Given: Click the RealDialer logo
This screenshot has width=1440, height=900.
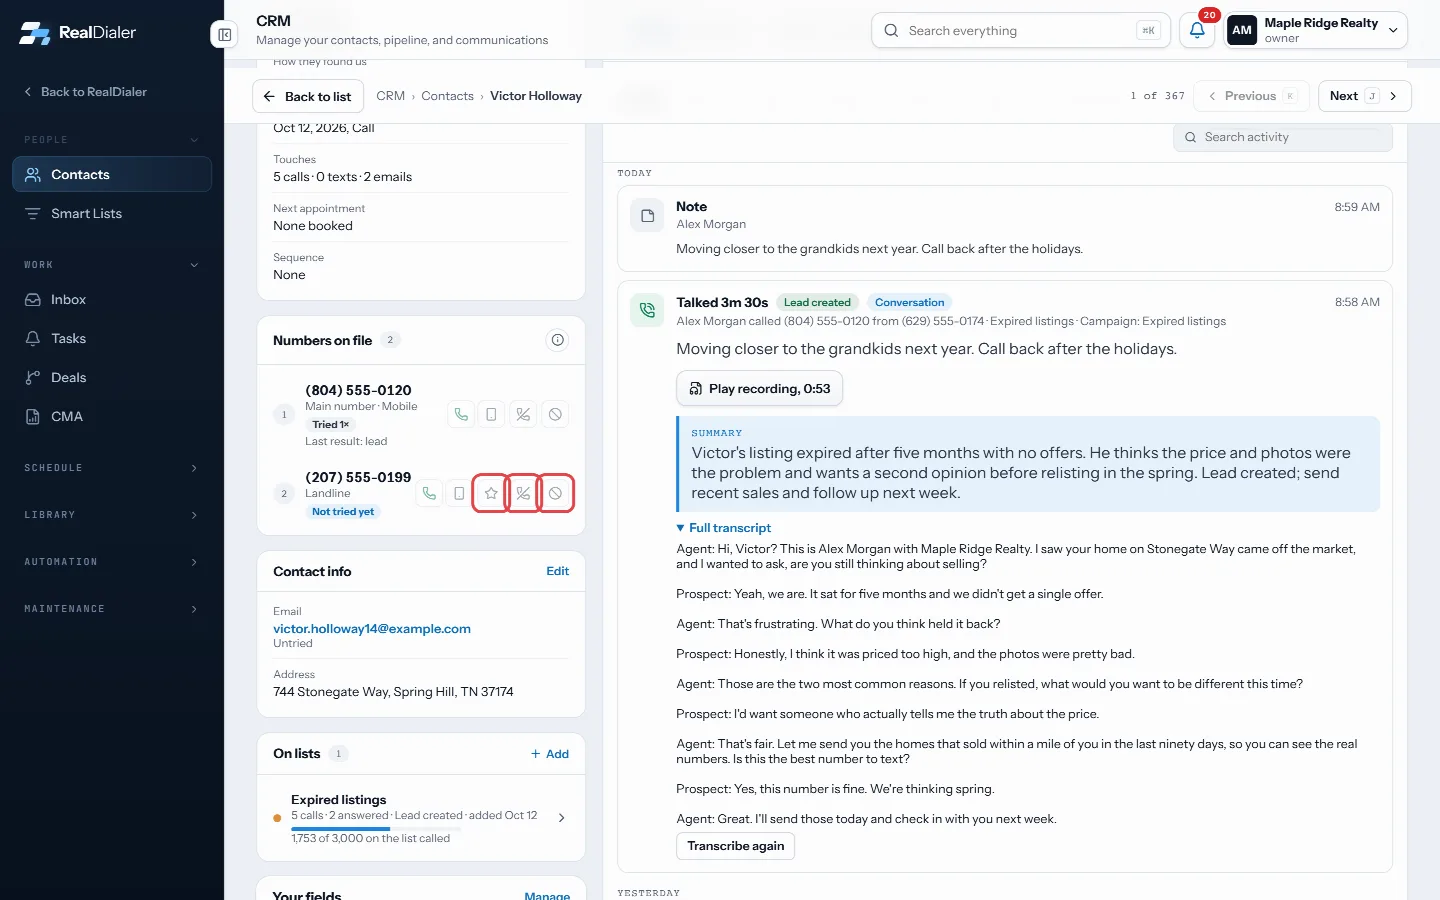Looking at the screenshot, I should click(x=78, y=33).
